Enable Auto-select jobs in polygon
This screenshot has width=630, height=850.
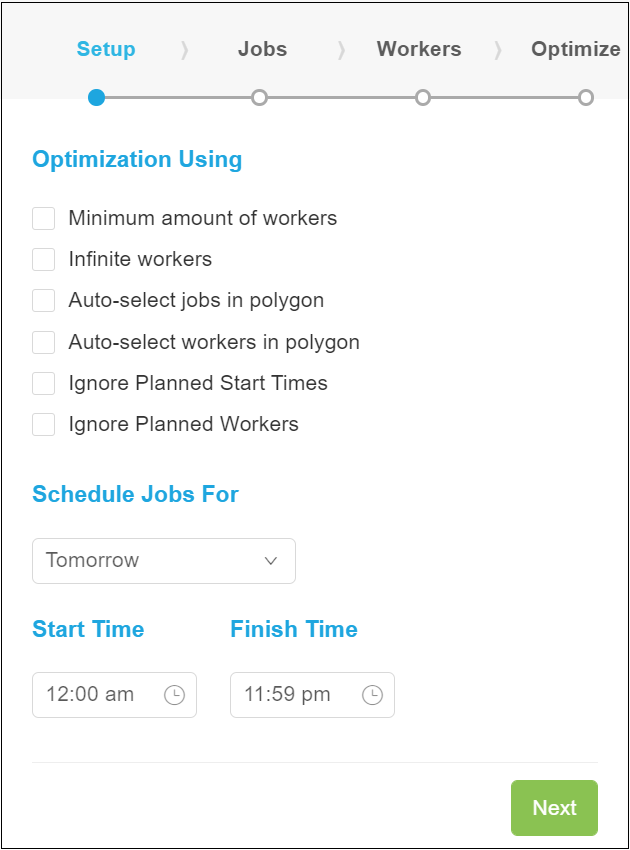pos(43,300)
